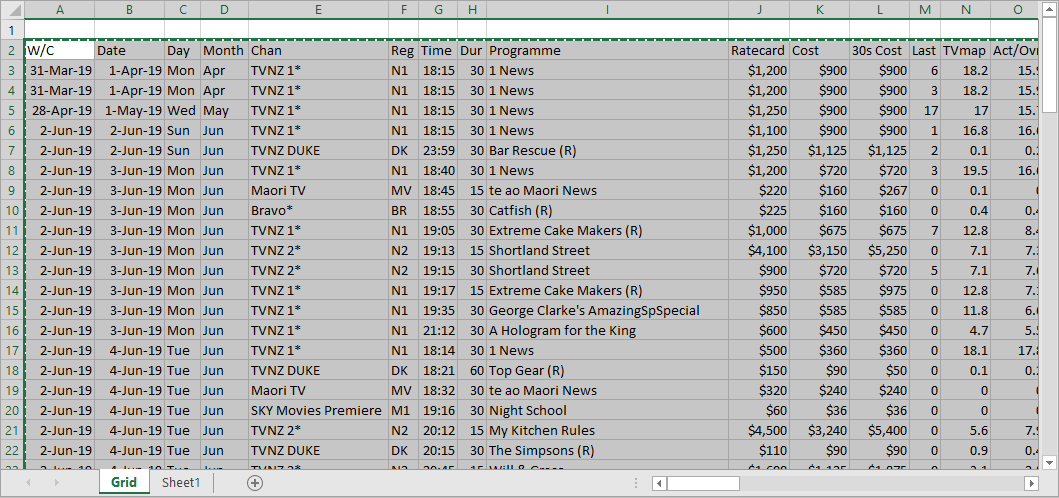
Task: Click the $267 30s cost cell
Action: coord(879,190)
